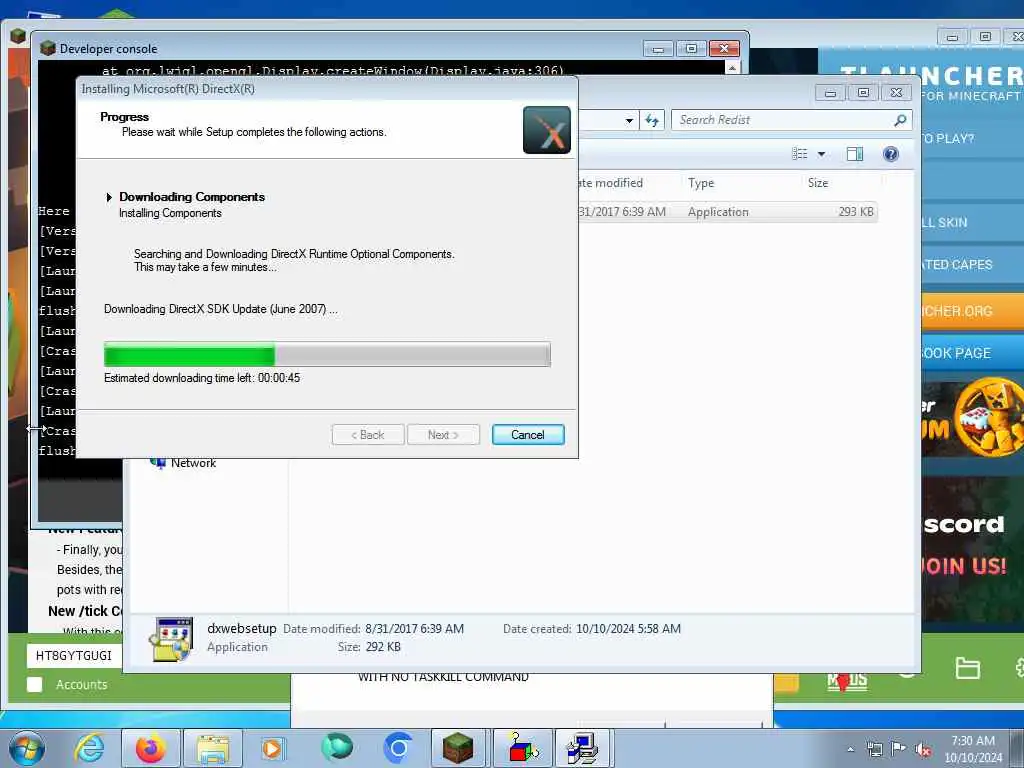This screenshot has height=768, width=1024.
Task: Cancel the DirectX installation
Action: tap(528, 435)
